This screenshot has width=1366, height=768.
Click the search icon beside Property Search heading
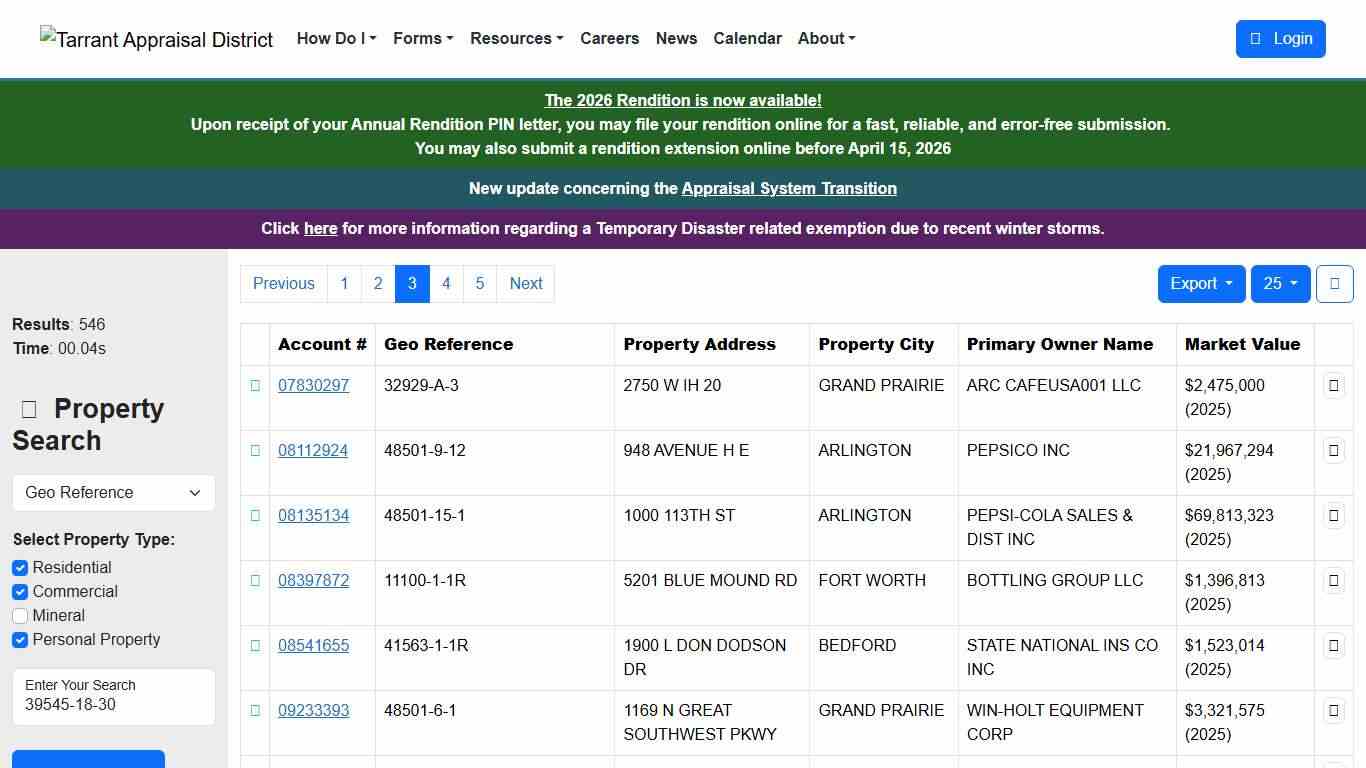[x=28, y=408]
